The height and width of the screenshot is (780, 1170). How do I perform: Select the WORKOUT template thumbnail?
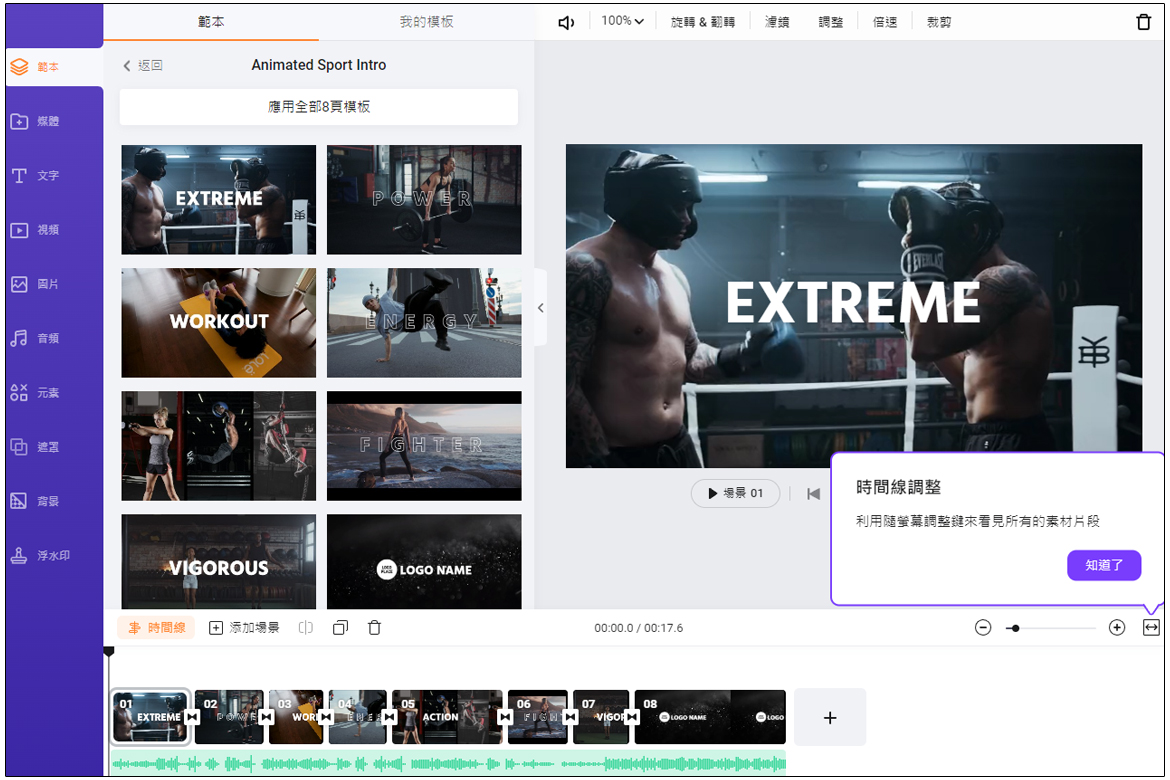[x=219, y=322]
